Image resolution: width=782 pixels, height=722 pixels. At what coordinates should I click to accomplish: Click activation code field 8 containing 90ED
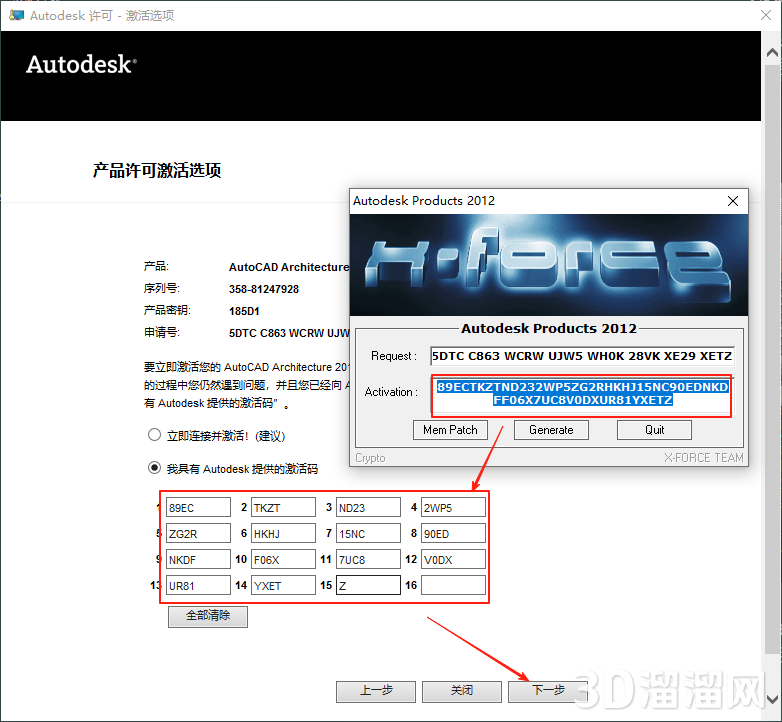[453, 534]
